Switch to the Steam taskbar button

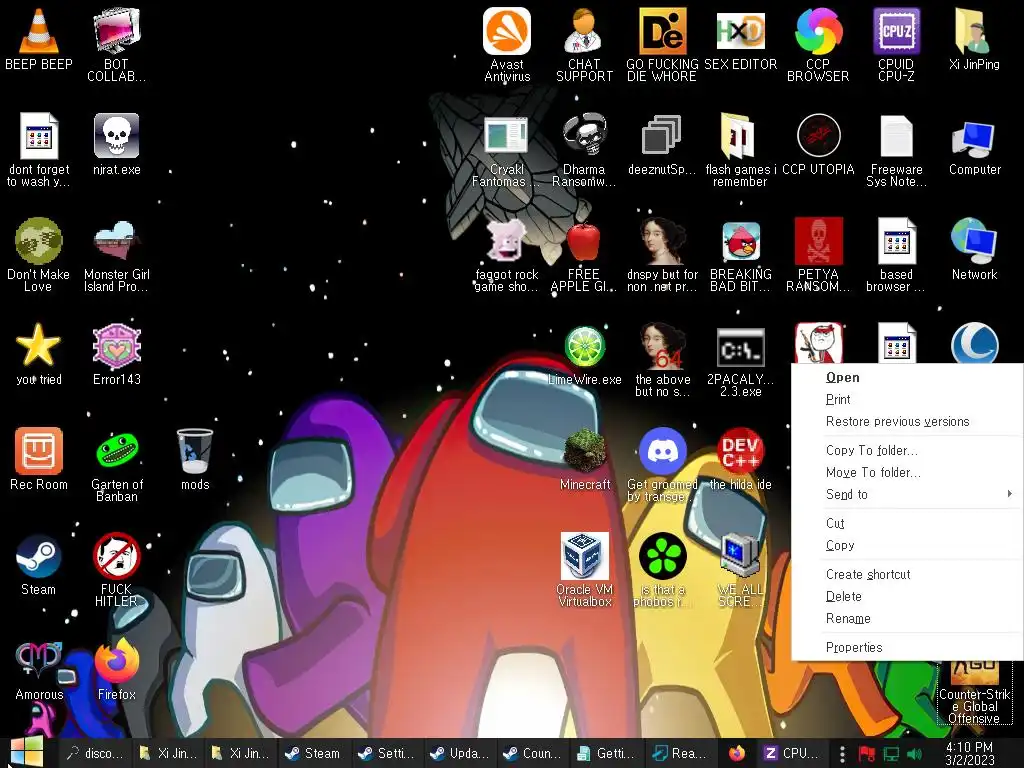coord(314,754)
